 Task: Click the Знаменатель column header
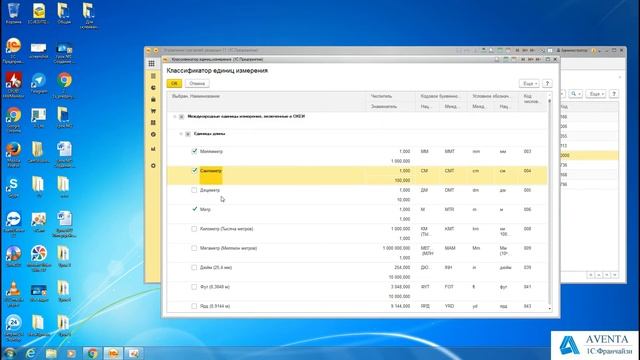(x=384, y=107)
